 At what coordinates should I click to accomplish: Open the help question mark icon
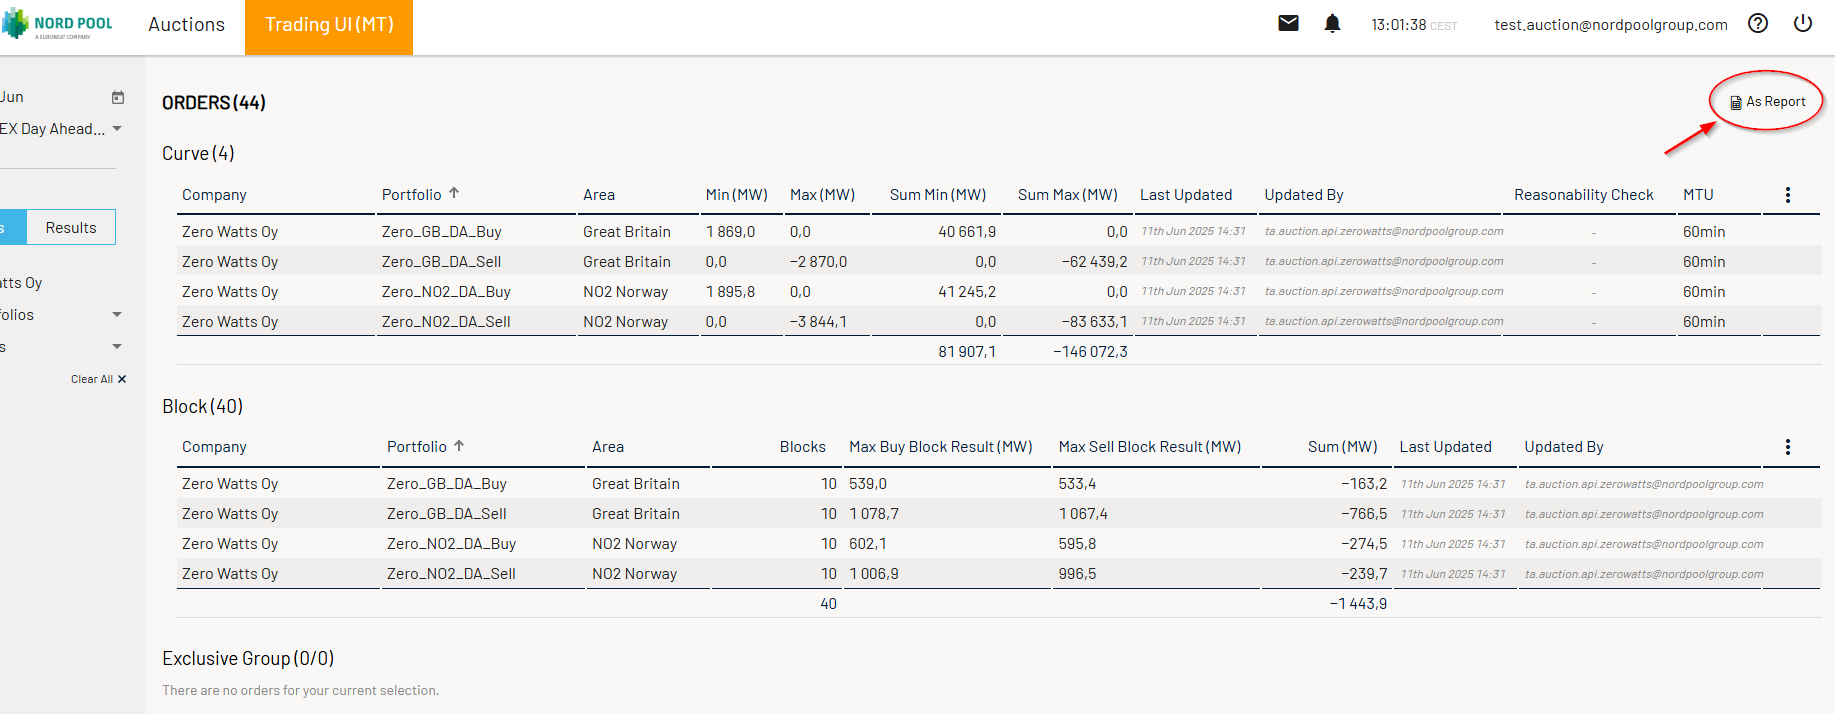click(1758, 23)
